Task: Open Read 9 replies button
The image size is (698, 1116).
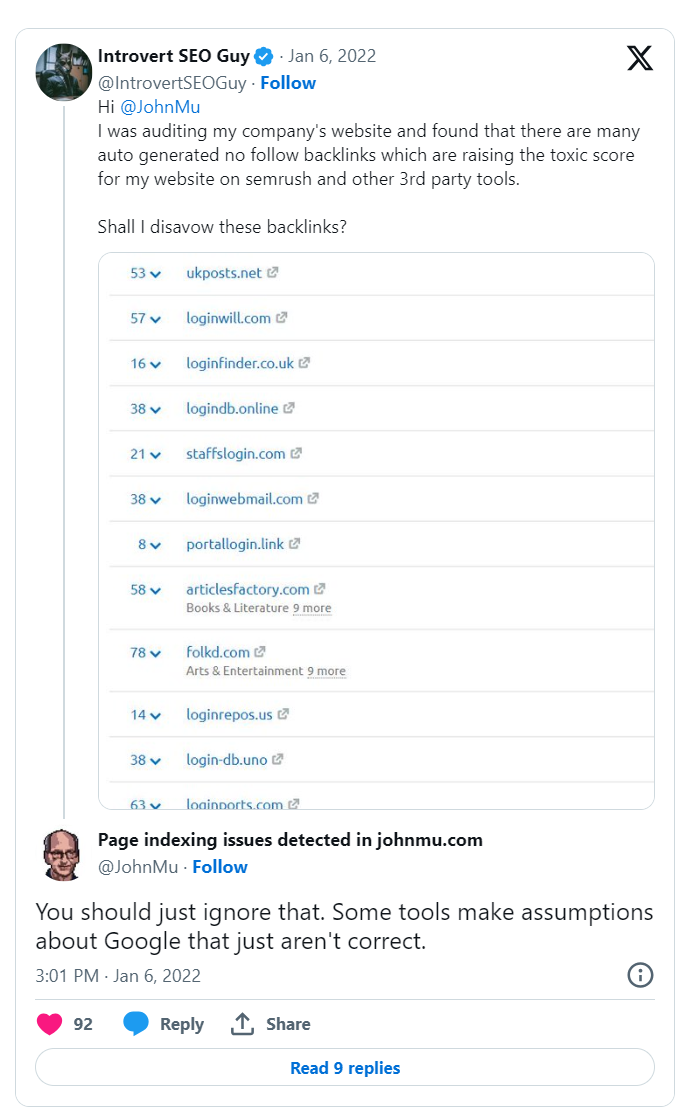Action: (x=345, y=1068)
